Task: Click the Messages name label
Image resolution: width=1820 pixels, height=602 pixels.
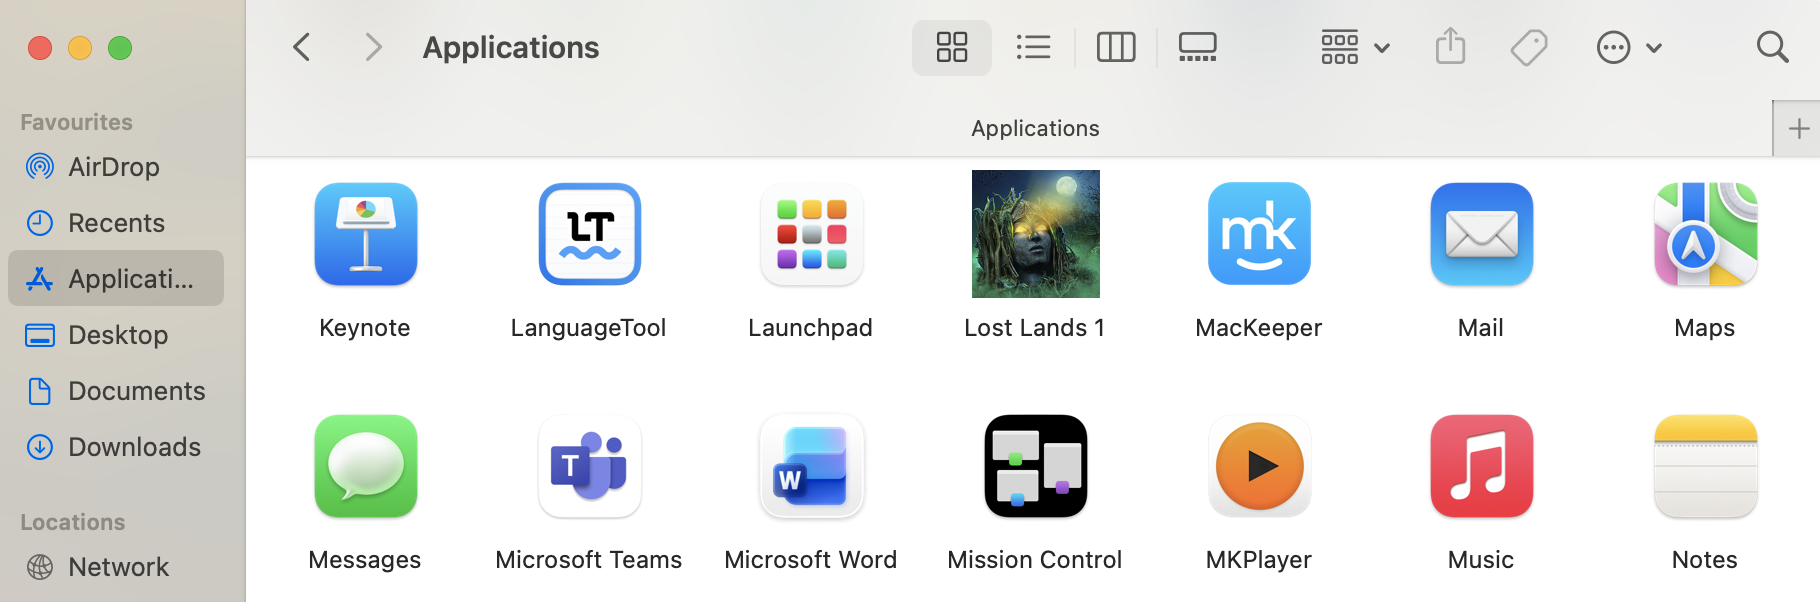Action: tap(365, 560)
